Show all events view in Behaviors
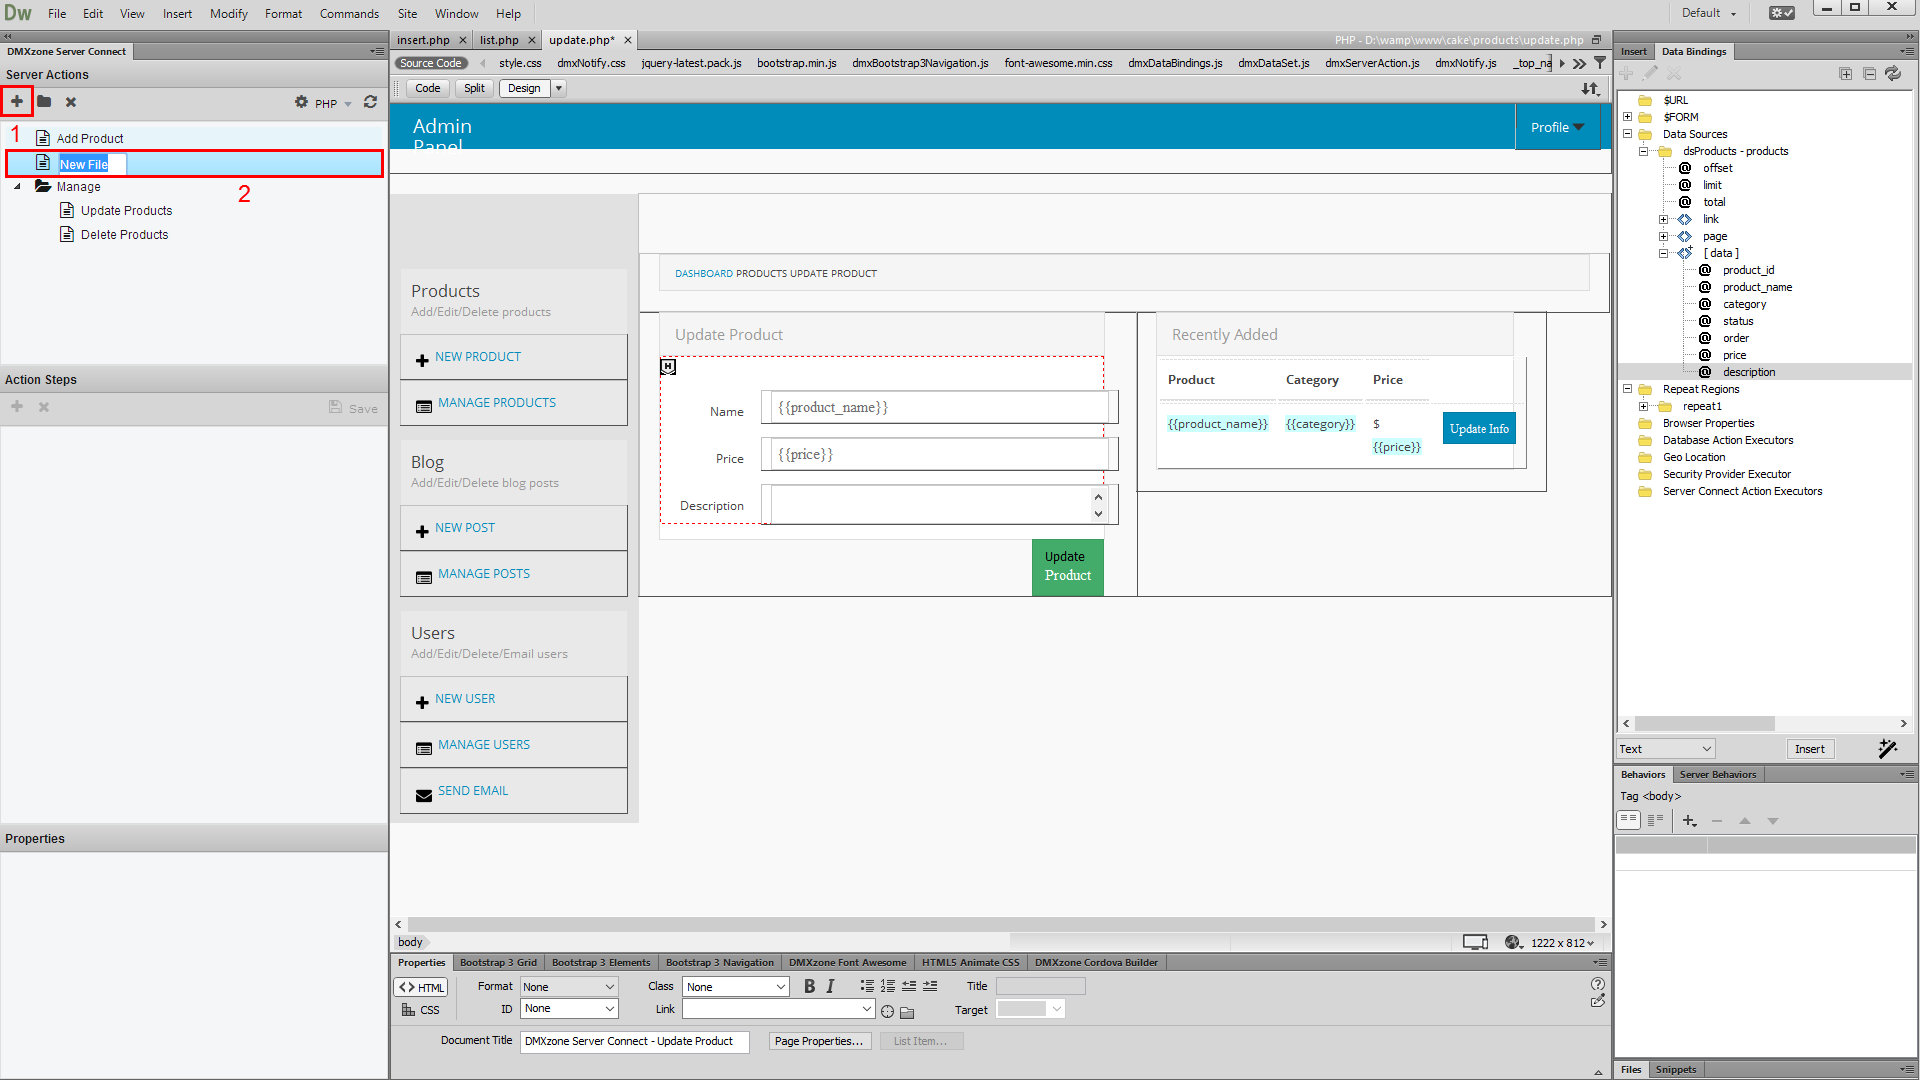The width and height of the screenshot is (1920, 1080). pos(1655,820)
